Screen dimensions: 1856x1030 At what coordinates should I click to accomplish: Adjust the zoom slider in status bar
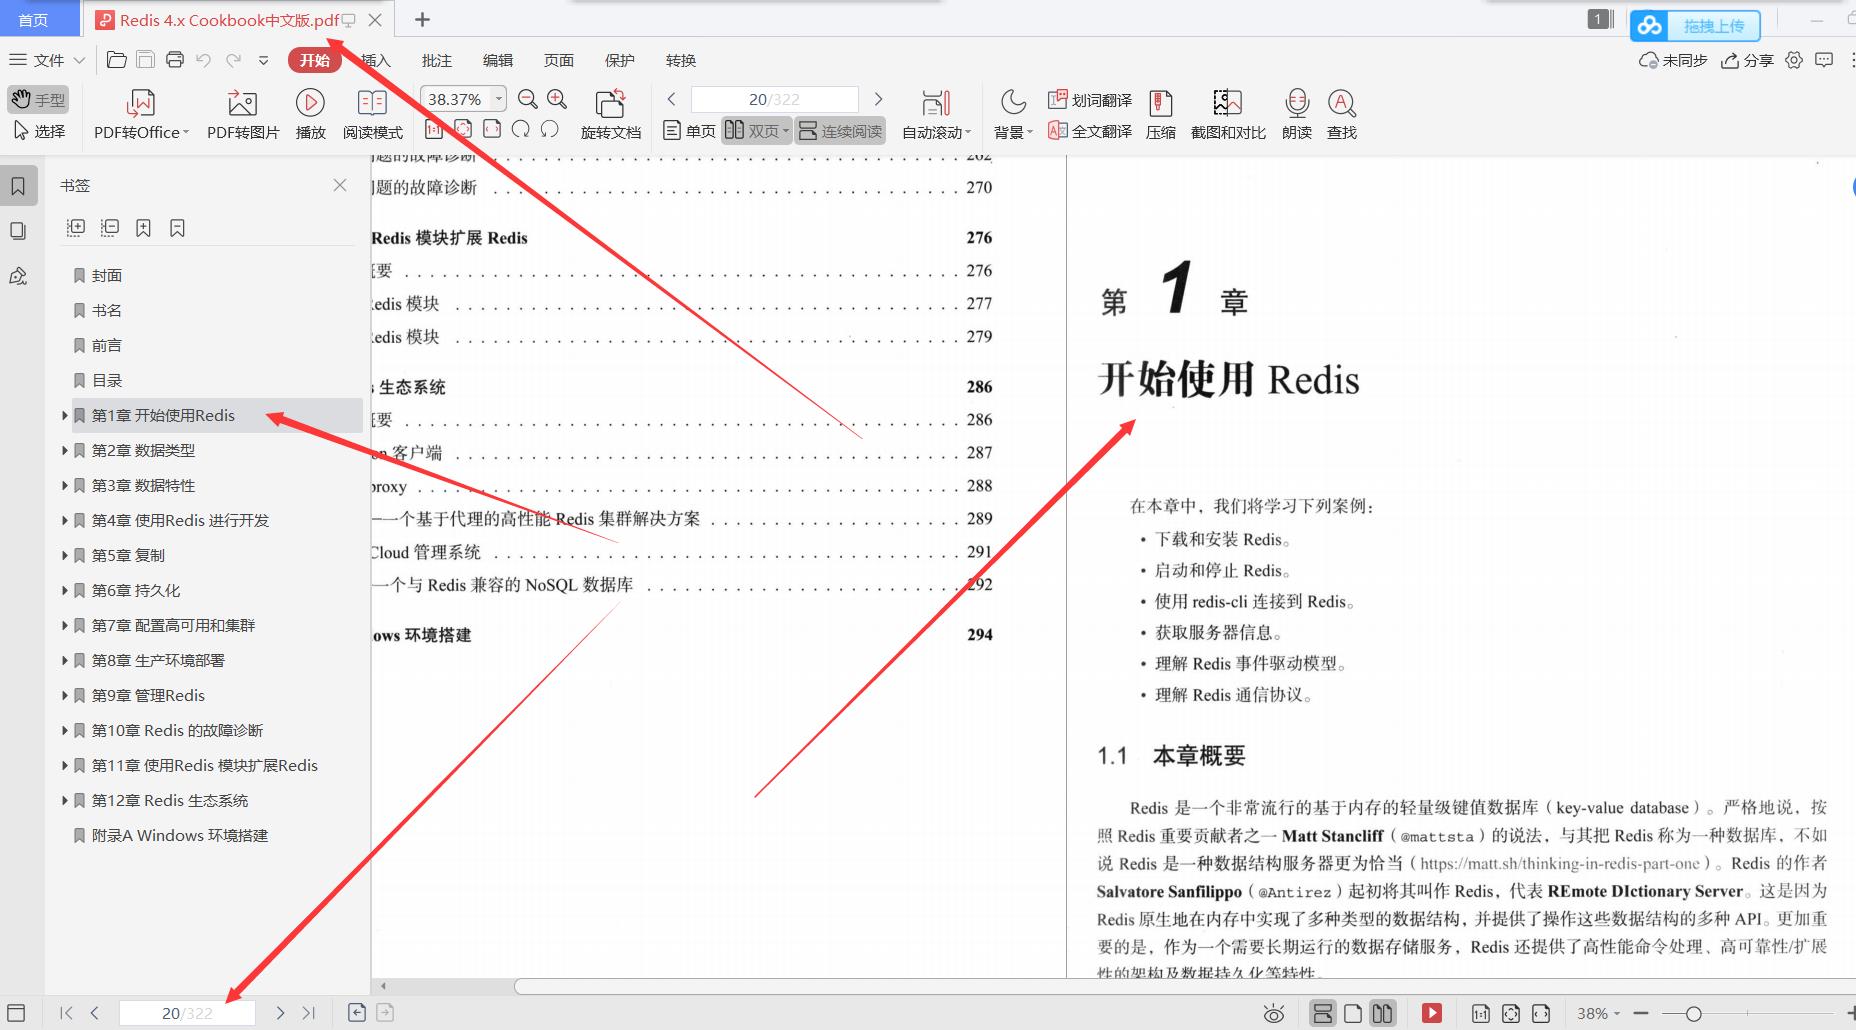pos(1693,1014)
